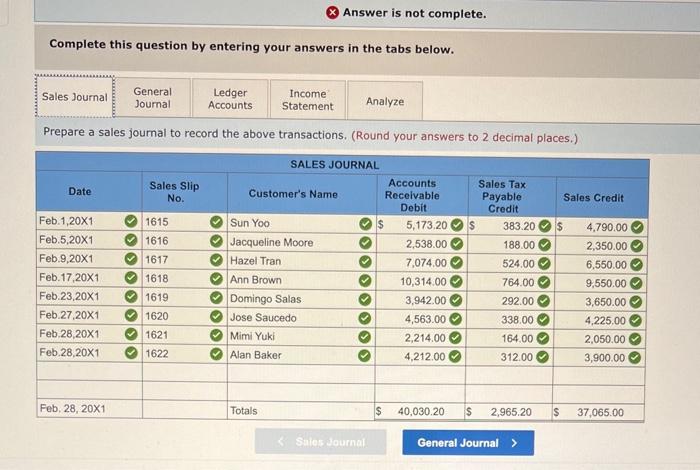Screen dimensions: 700x470
Task: Open the Analyze tab
Action: [x=385, y=101]
